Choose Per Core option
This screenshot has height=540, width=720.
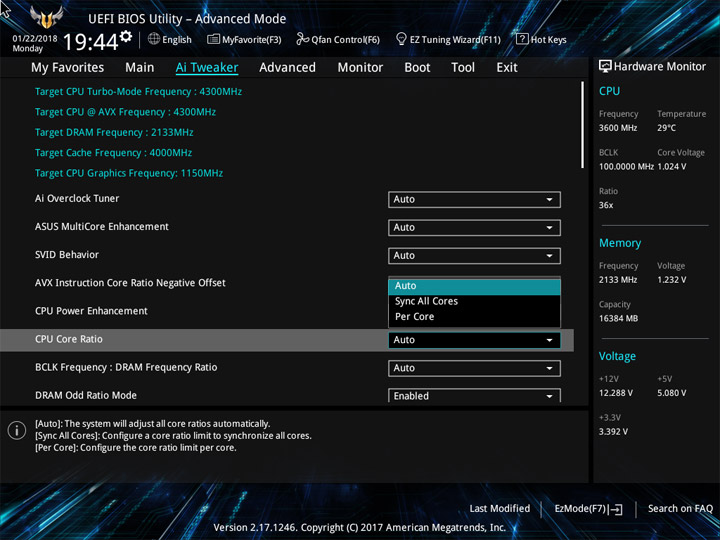474,317
